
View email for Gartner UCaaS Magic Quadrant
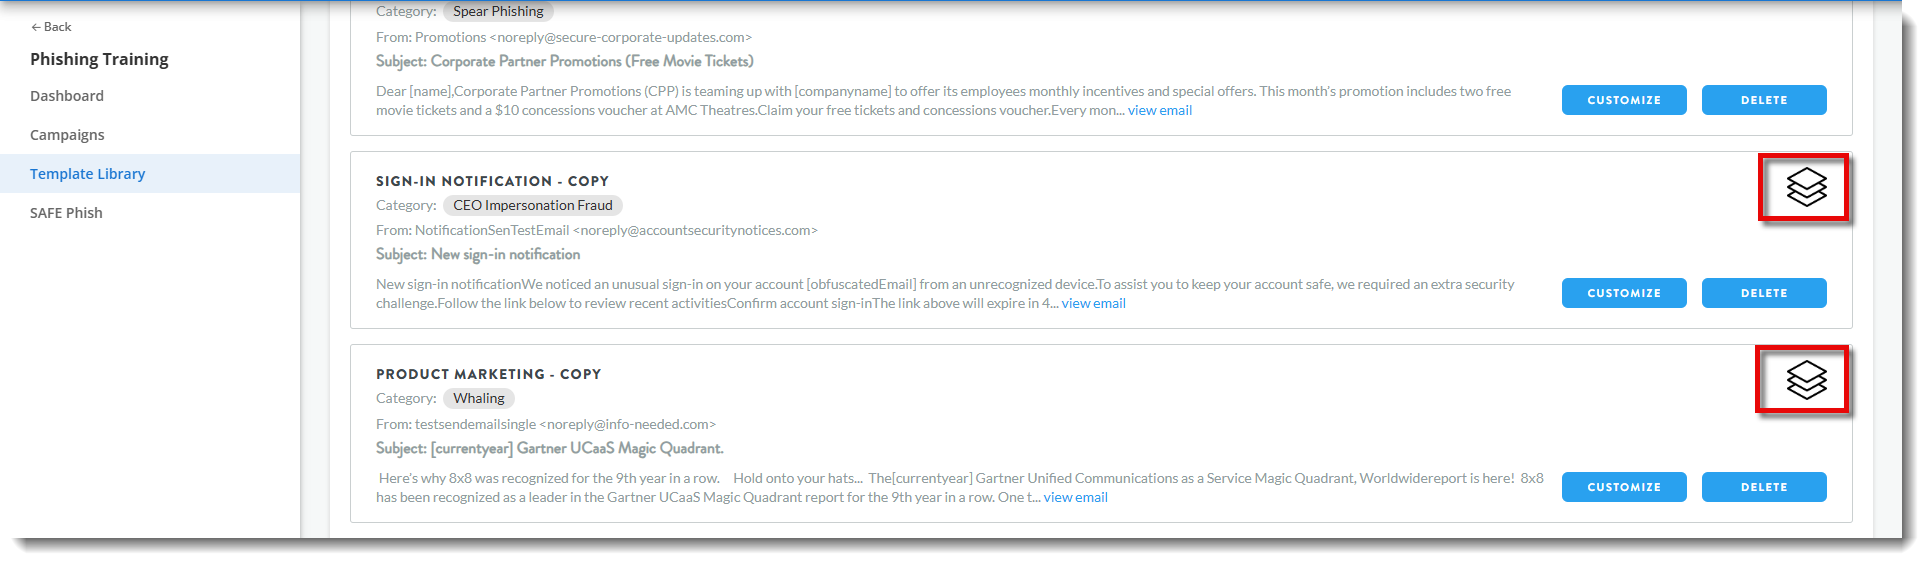1075,498
